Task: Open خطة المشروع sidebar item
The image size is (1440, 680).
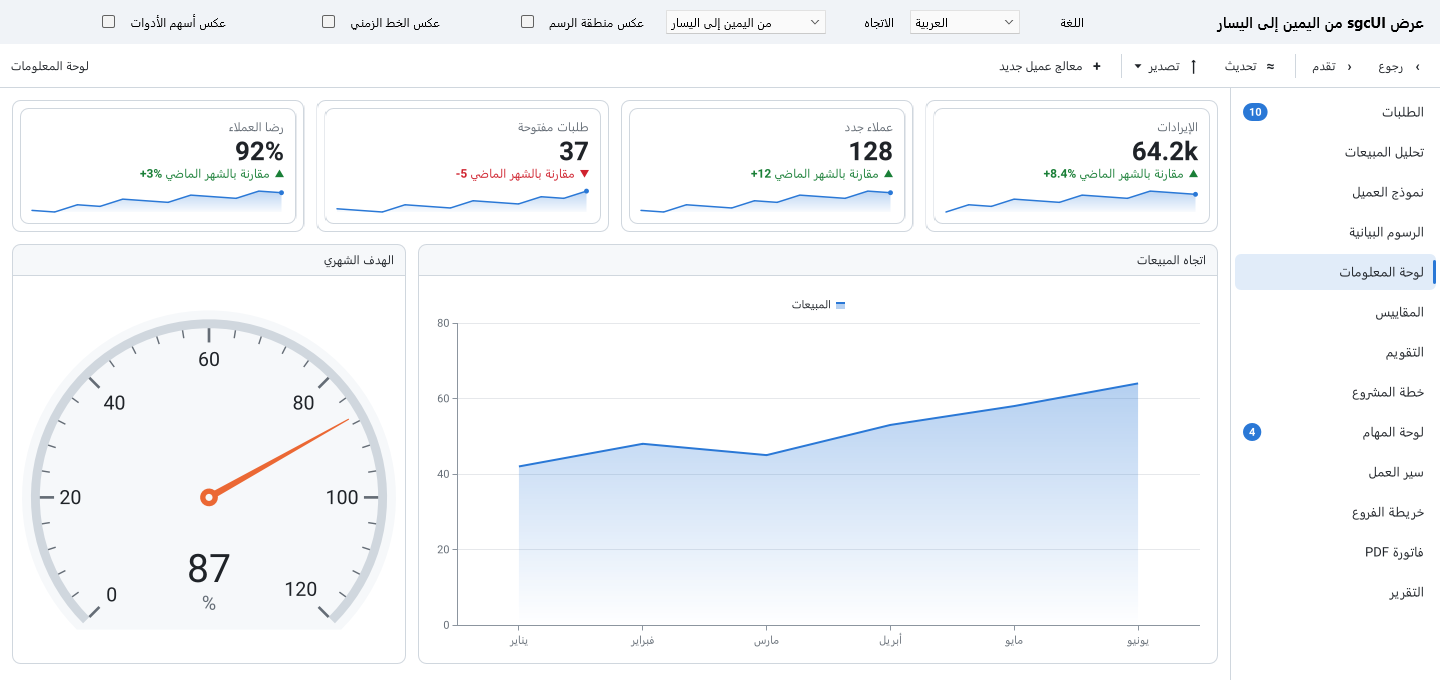Action: coord(1333,392)
